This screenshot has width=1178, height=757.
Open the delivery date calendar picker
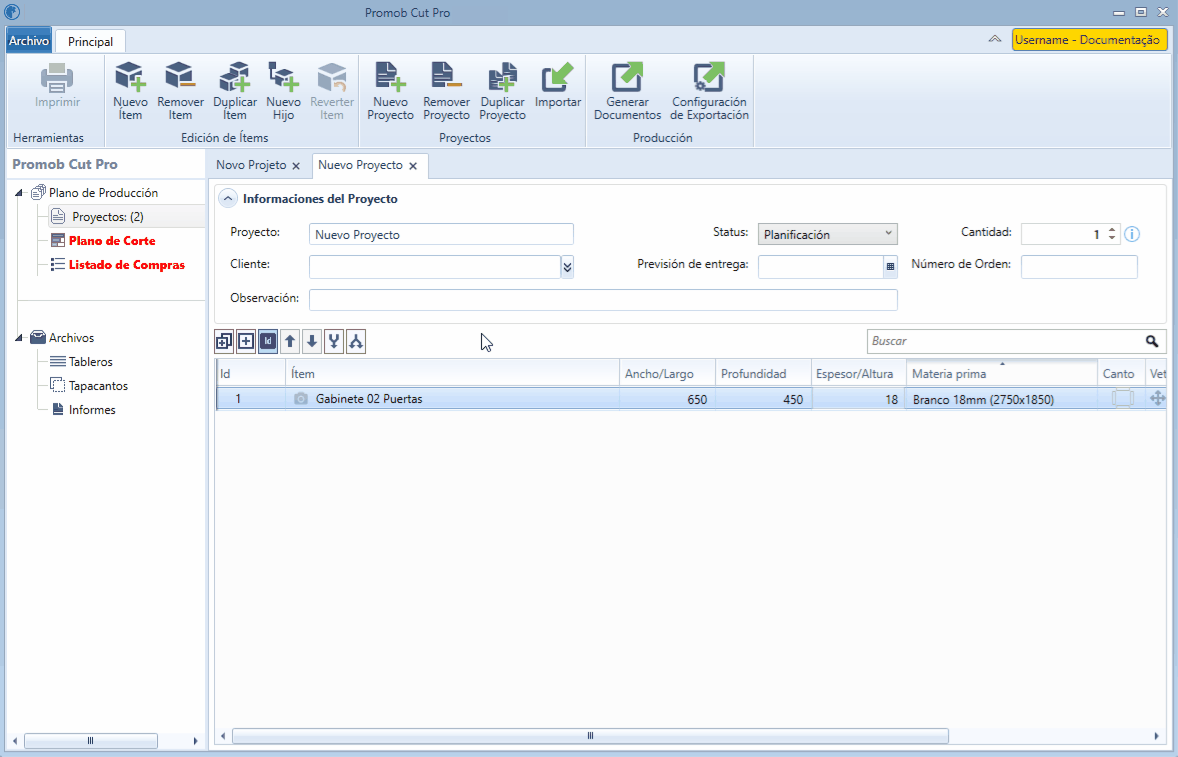(x=890, y=267)
